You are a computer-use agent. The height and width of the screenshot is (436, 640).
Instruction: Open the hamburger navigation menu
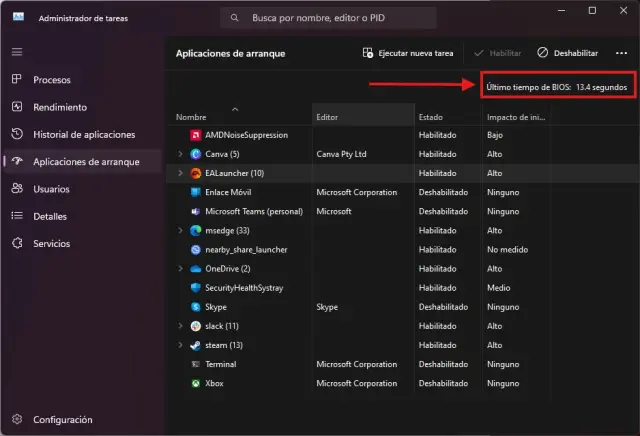[x=17, y=51]
